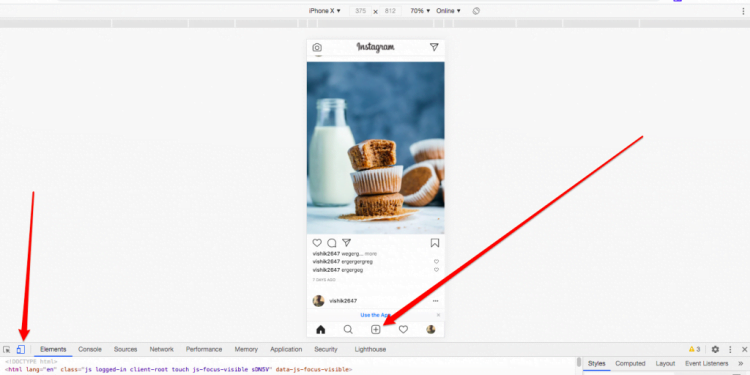Open the Instagram search tab
750x375 pixels.
point(348,330)
